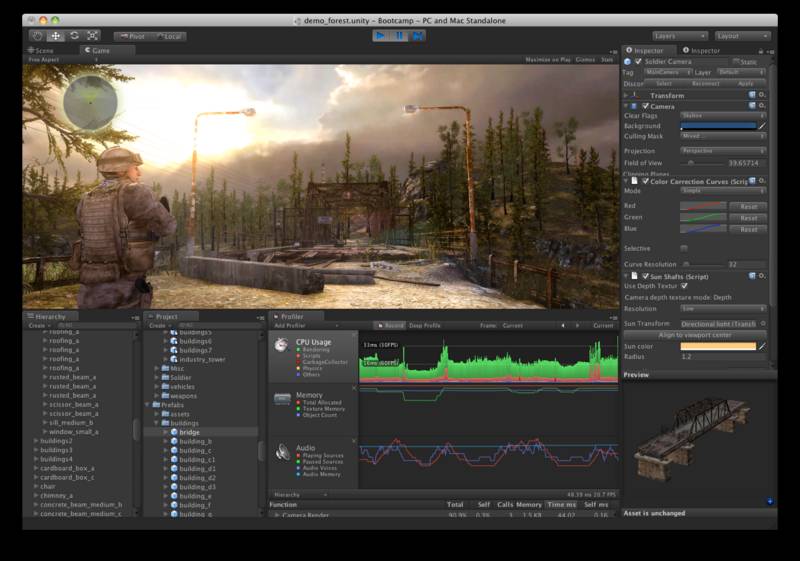Toggle the Soldier Camera active checkbox

tap(638, 61)
